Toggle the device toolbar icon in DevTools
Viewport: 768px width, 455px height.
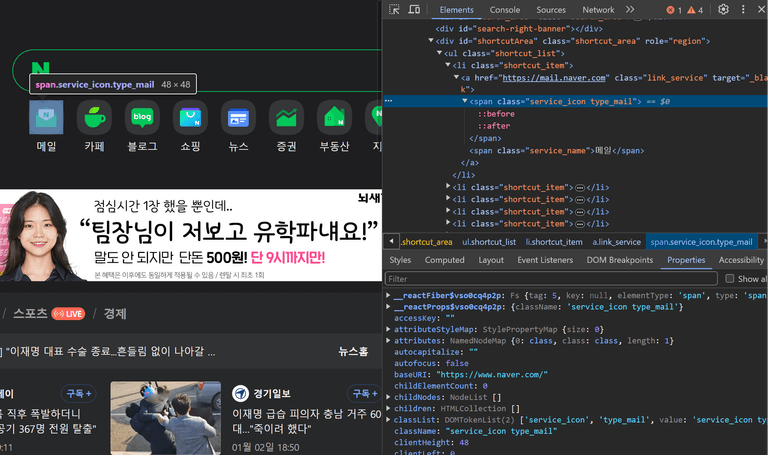[x=414, y=9]
